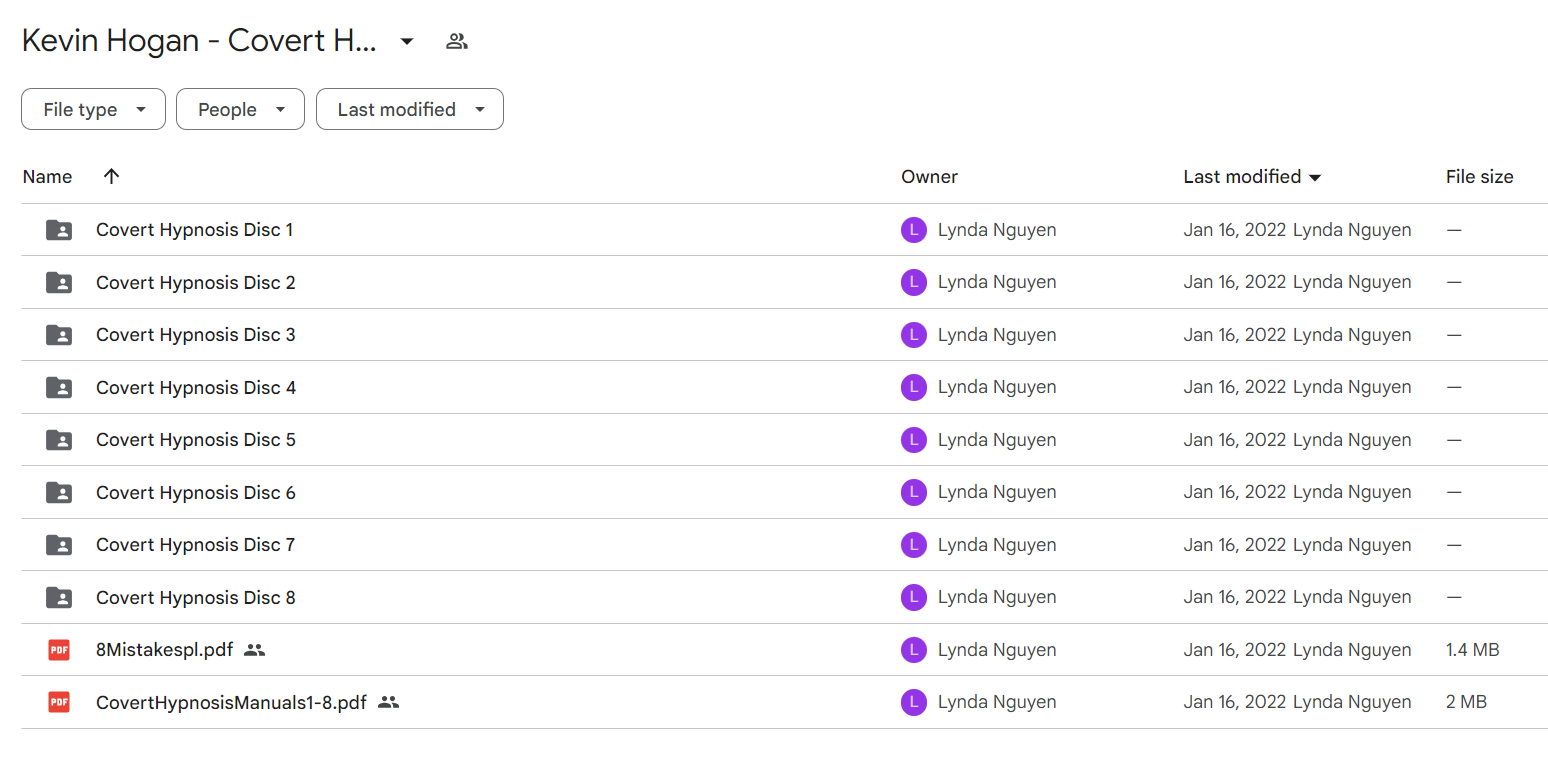
Task: Click the File size column header
Action: click(1479, 177)
